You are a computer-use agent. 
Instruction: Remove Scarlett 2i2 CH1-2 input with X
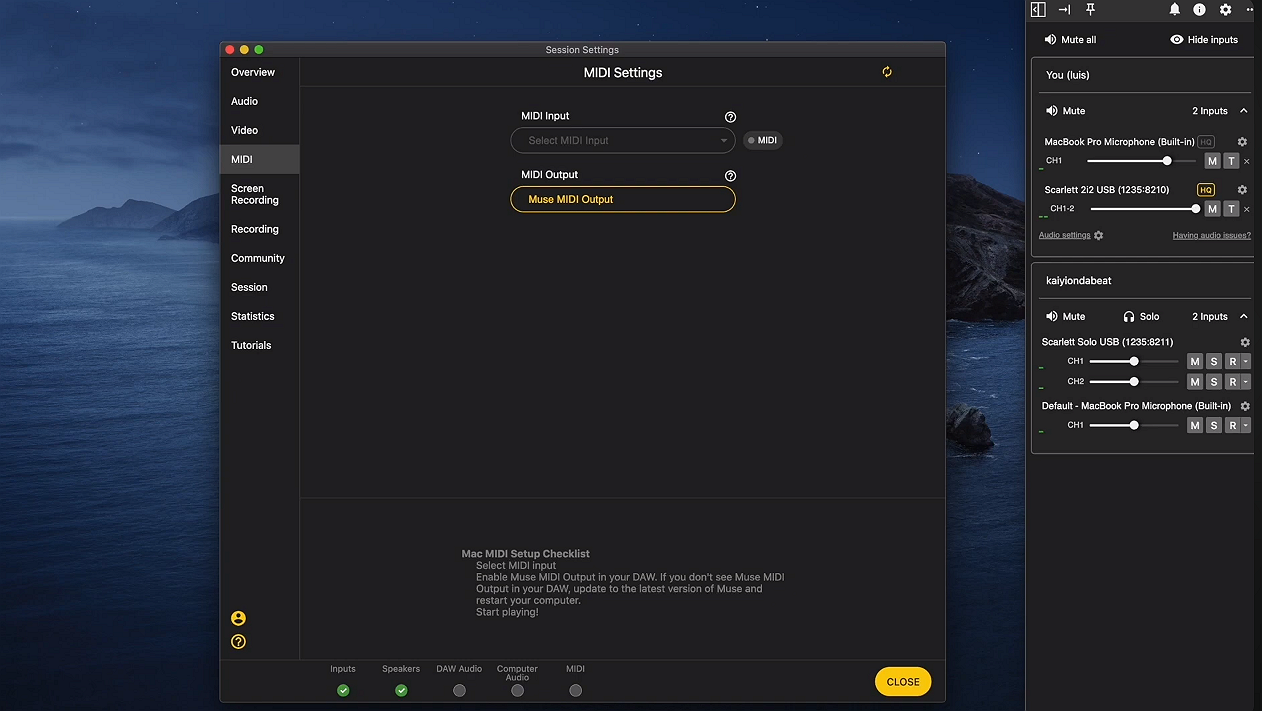1247,209
